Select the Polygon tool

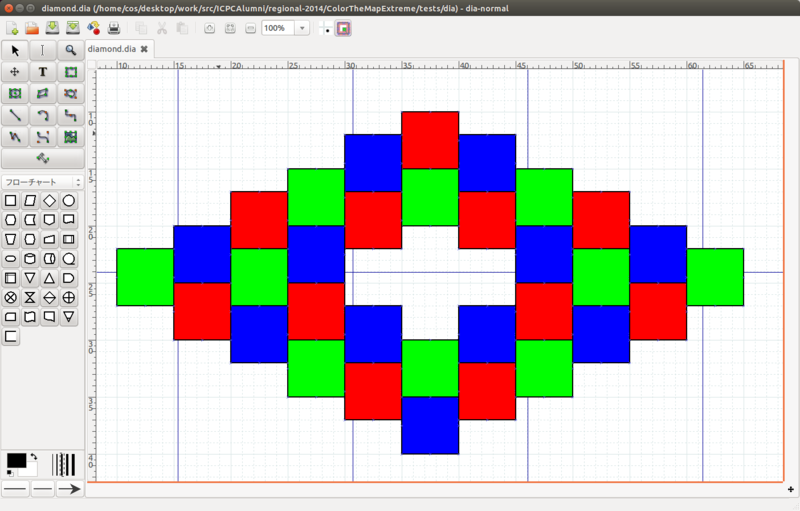click(42, 93)
